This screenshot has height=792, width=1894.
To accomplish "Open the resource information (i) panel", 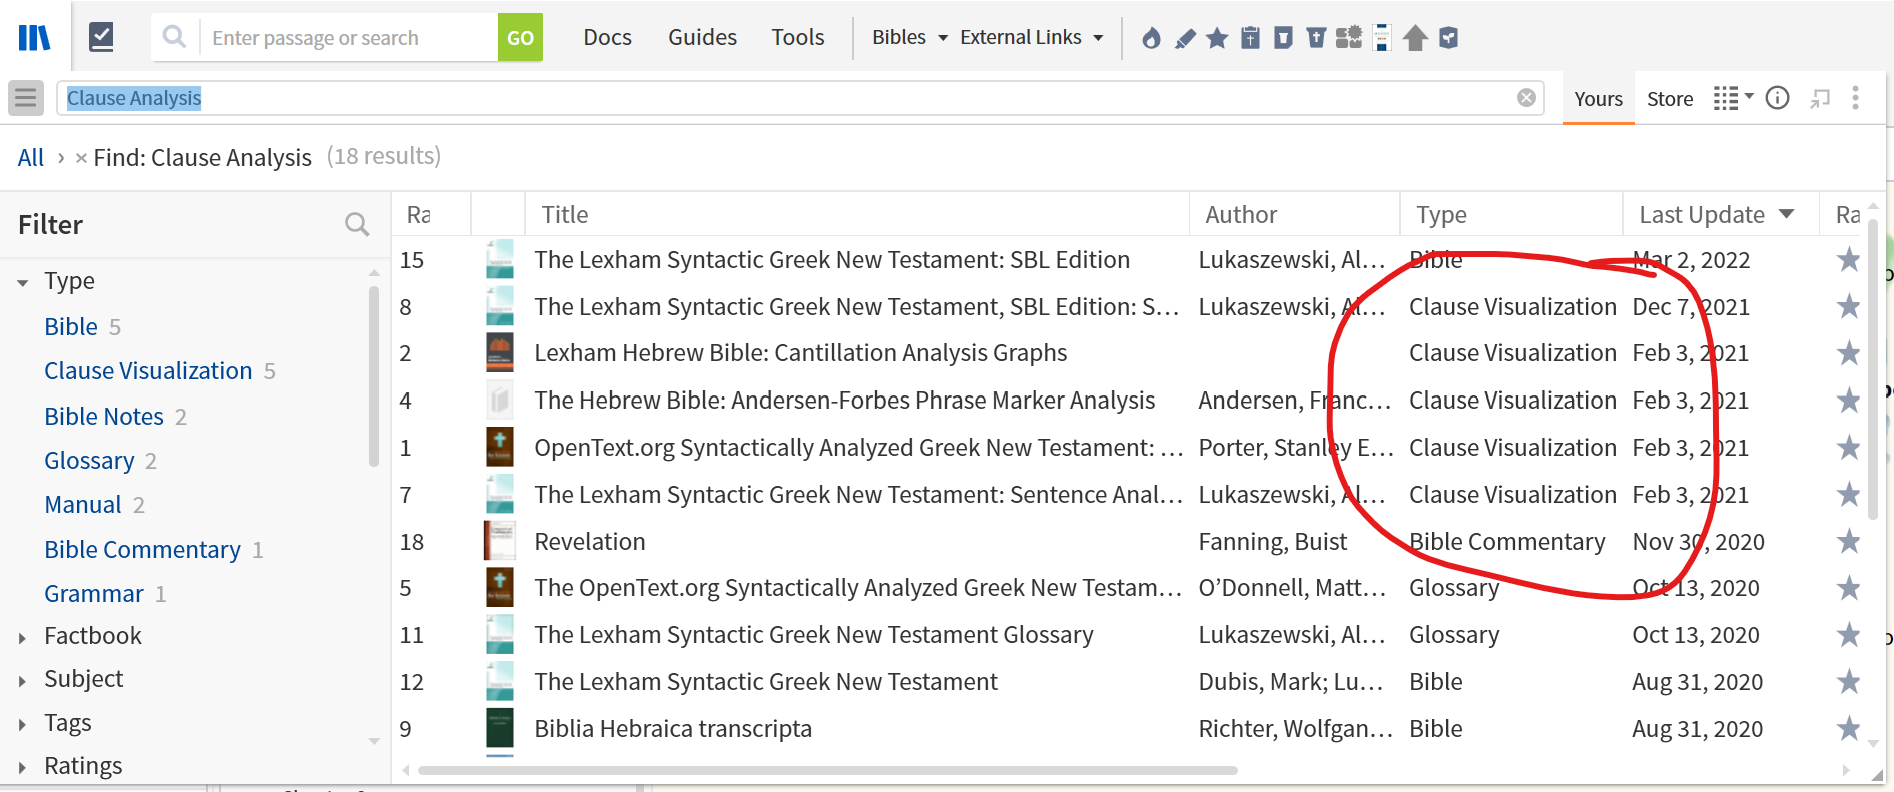I will [1777, 98].
